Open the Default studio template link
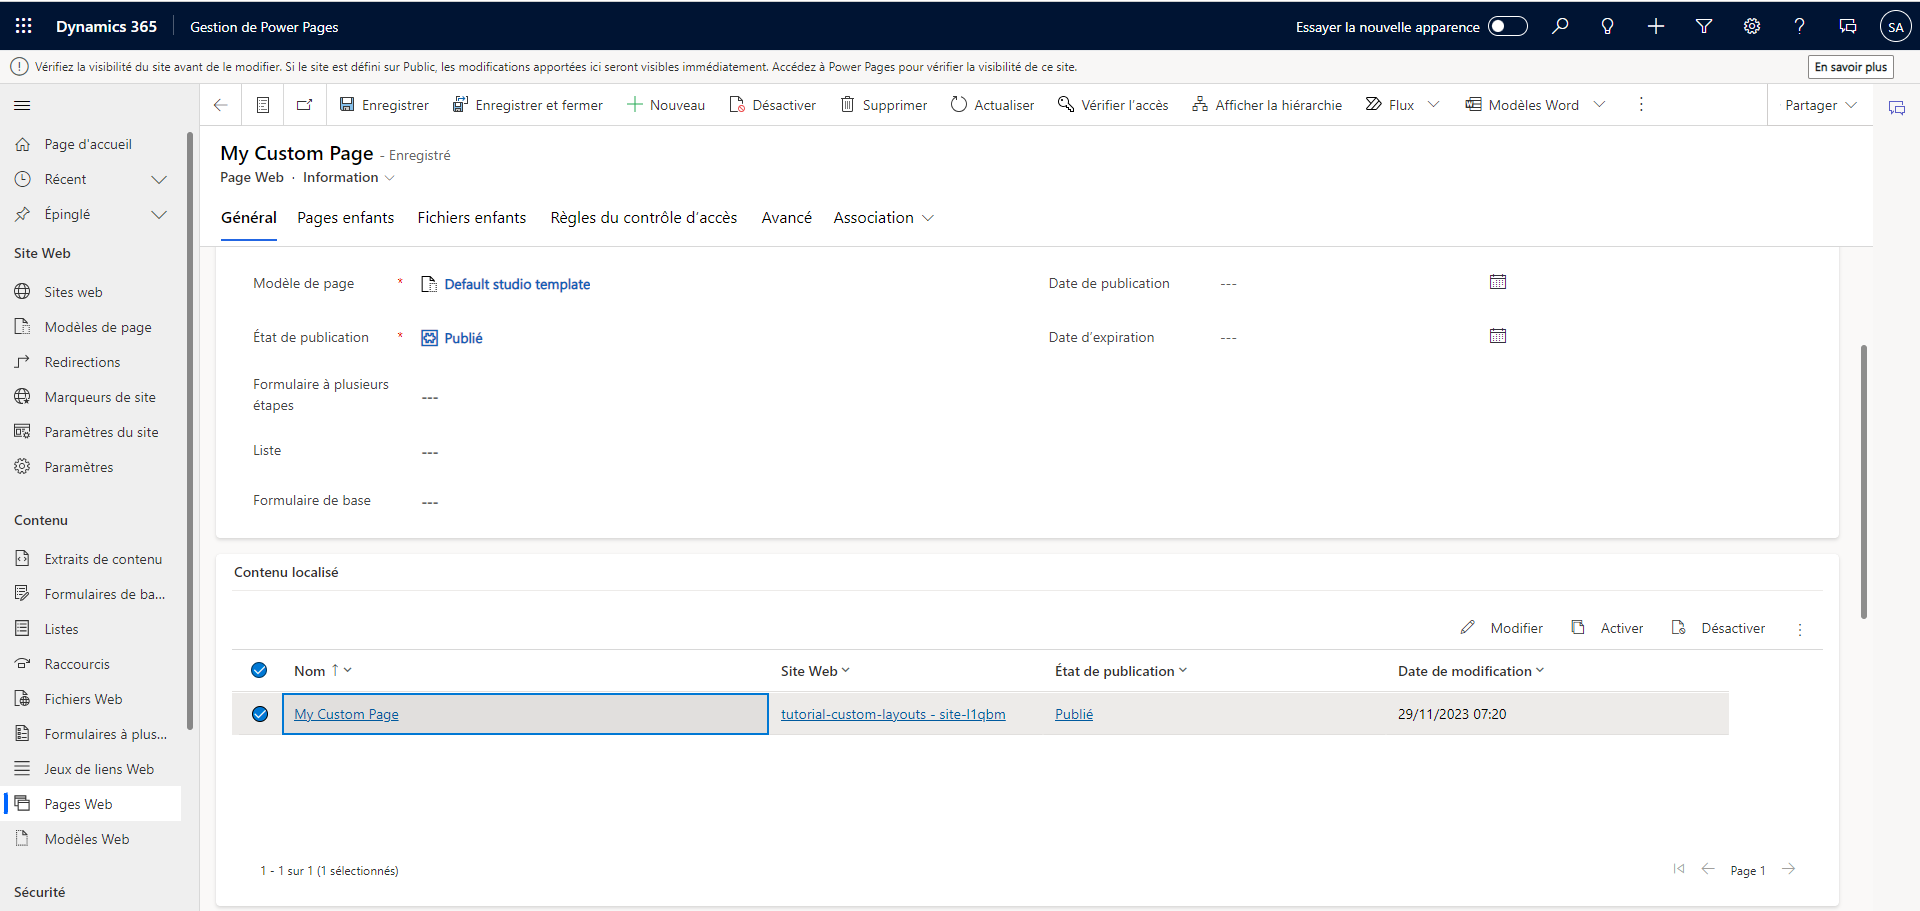1920x911 pixels. pos(517,284)
